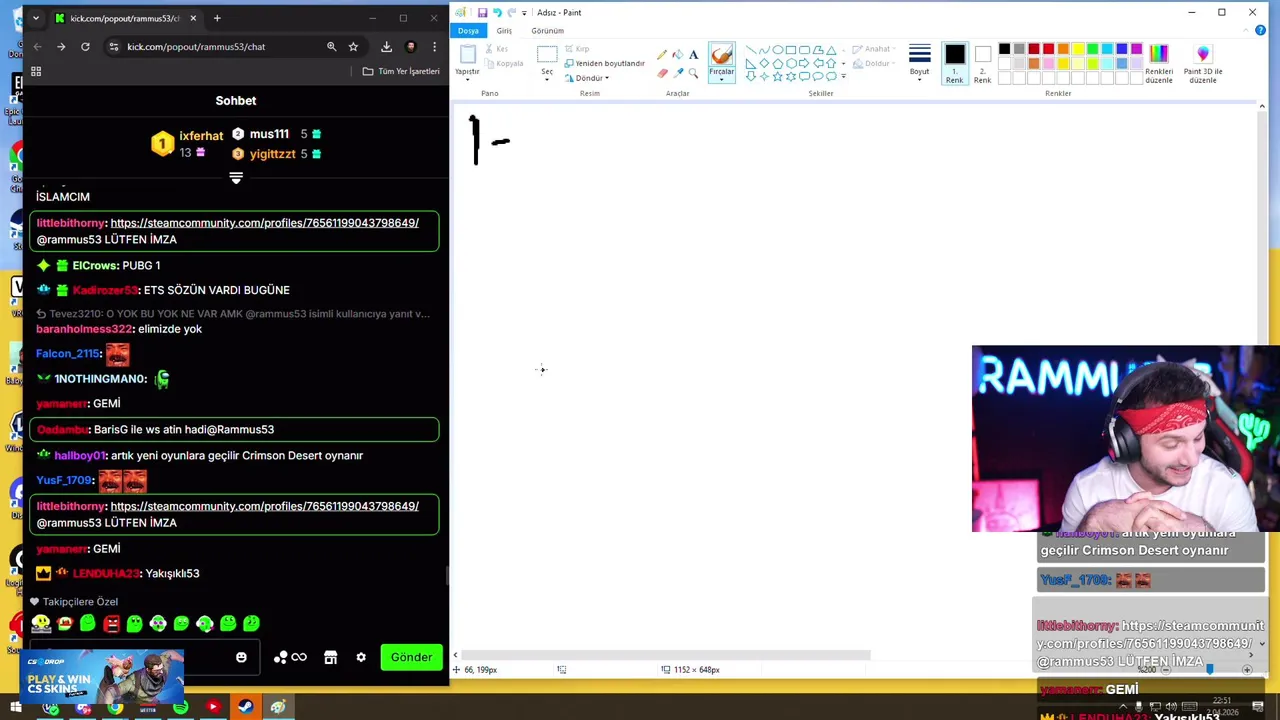Open Renkleri düzenle color editor
Screen dimensions: 1280x720
pos(1159,63)
